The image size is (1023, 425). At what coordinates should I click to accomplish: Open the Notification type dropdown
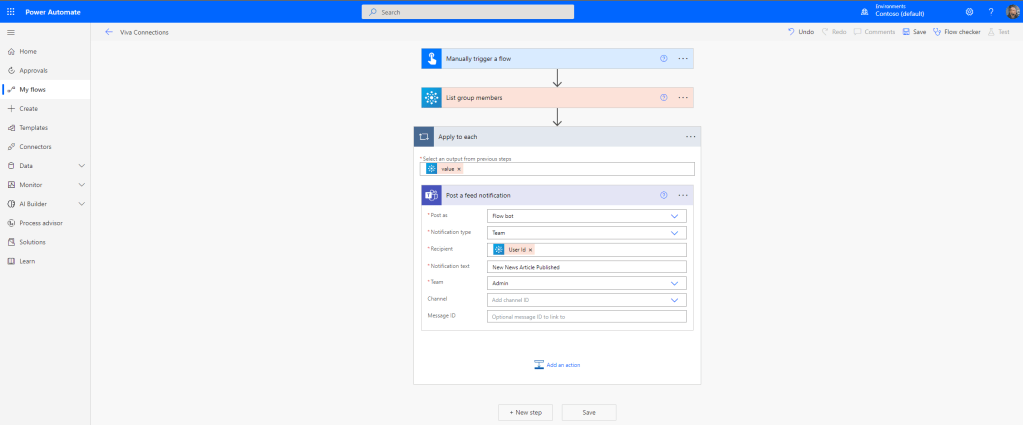[x=674, y=232]
